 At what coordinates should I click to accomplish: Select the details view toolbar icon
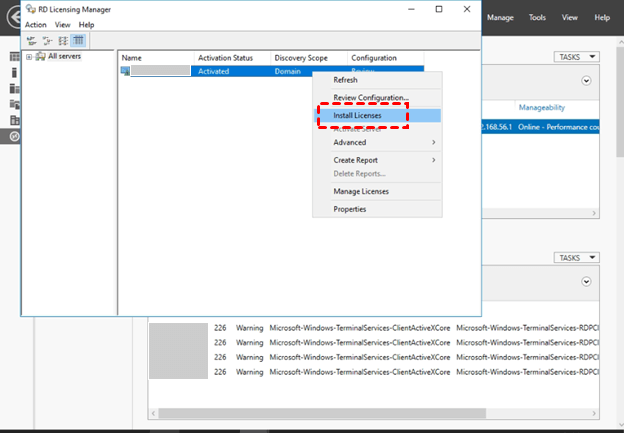point(78,40)
